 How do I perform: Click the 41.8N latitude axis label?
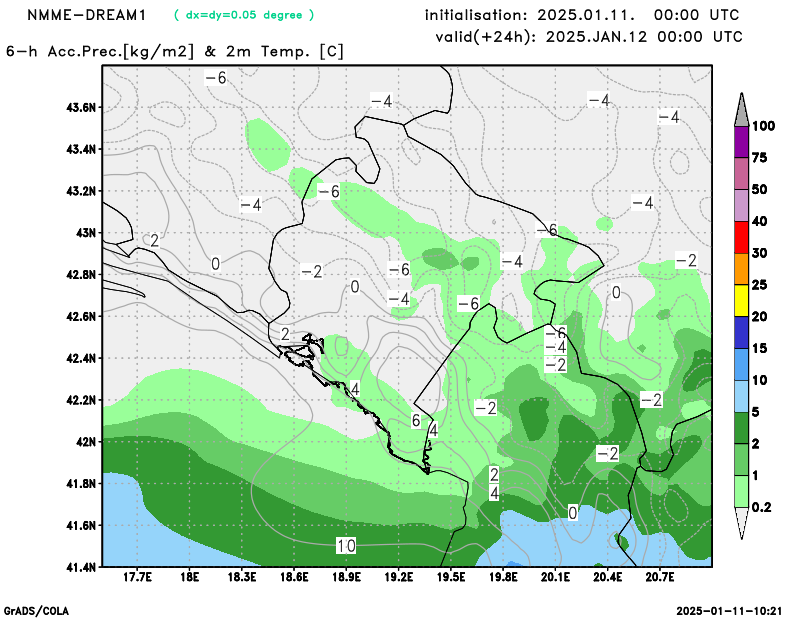[81, 483]
